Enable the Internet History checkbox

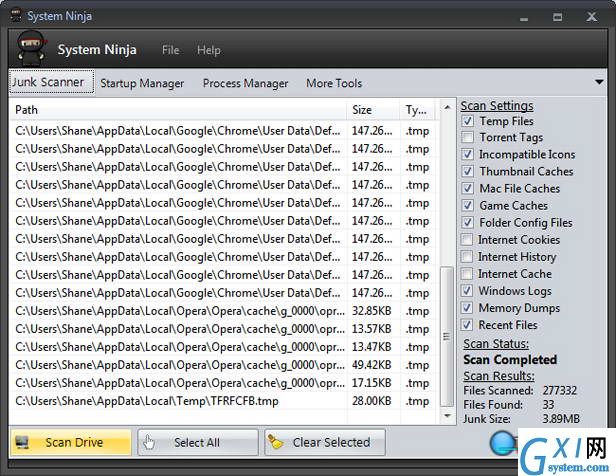pyautogui.click(x=467, y=256)
